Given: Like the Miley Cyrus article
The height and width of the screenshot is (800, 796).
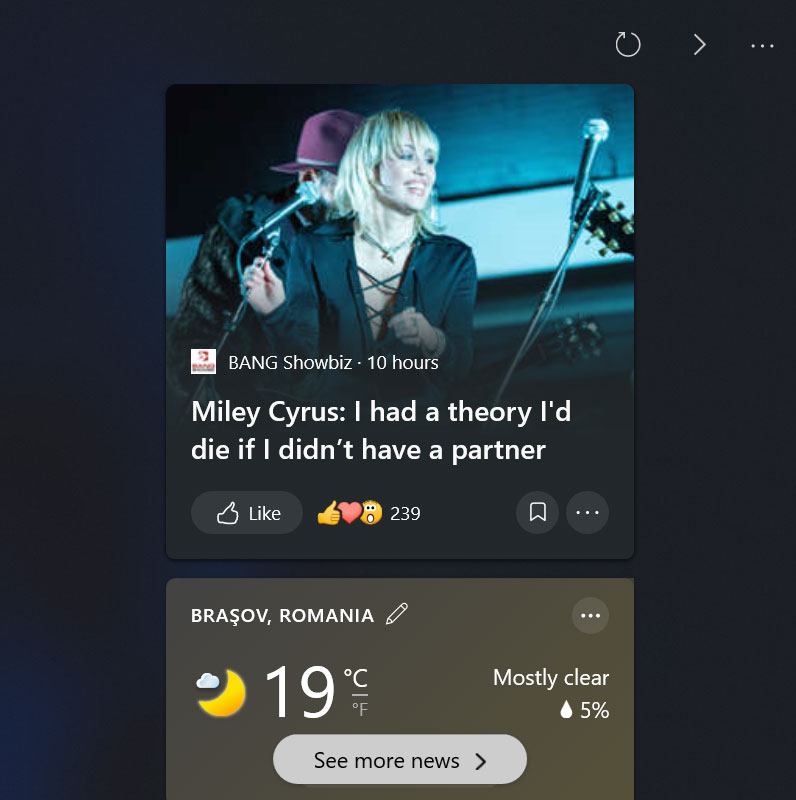Looking at the screenshot, I should pos(247,513).
